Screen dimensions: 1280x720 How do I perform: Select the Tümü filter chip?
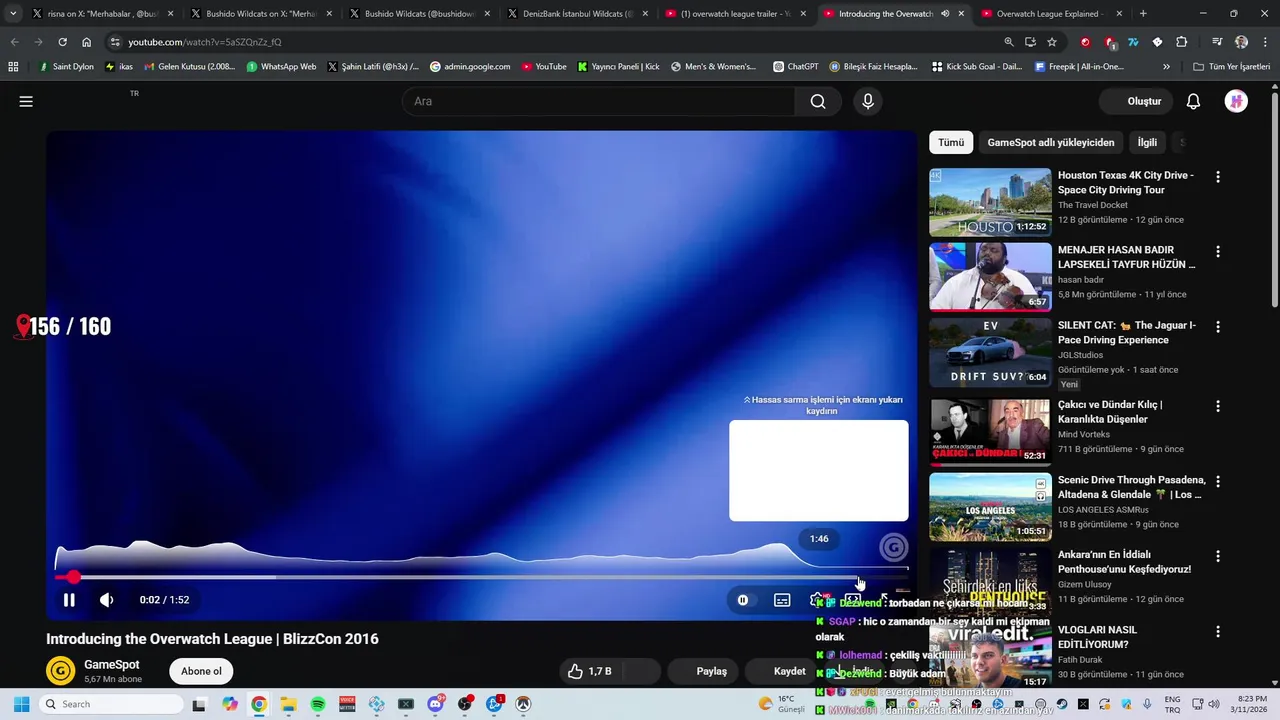(x=951, y=142)
